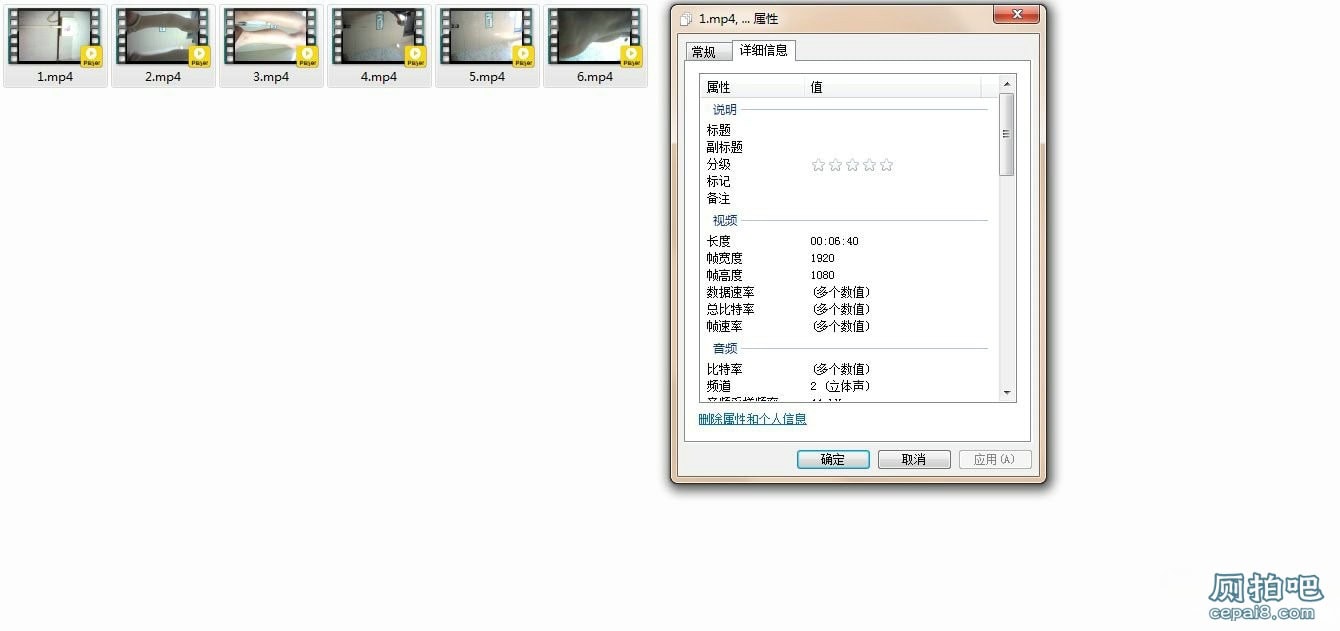Open the 详细信息 tab

764,50
